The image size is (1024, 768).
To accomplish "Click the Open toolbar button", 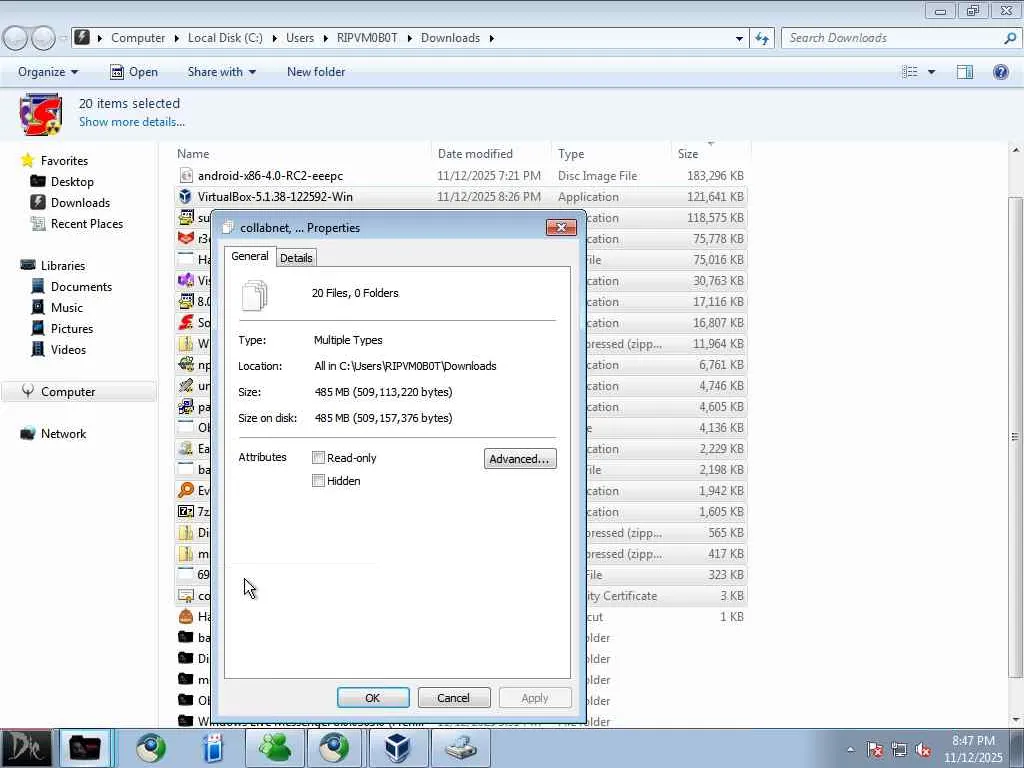I will click(134, 72).
